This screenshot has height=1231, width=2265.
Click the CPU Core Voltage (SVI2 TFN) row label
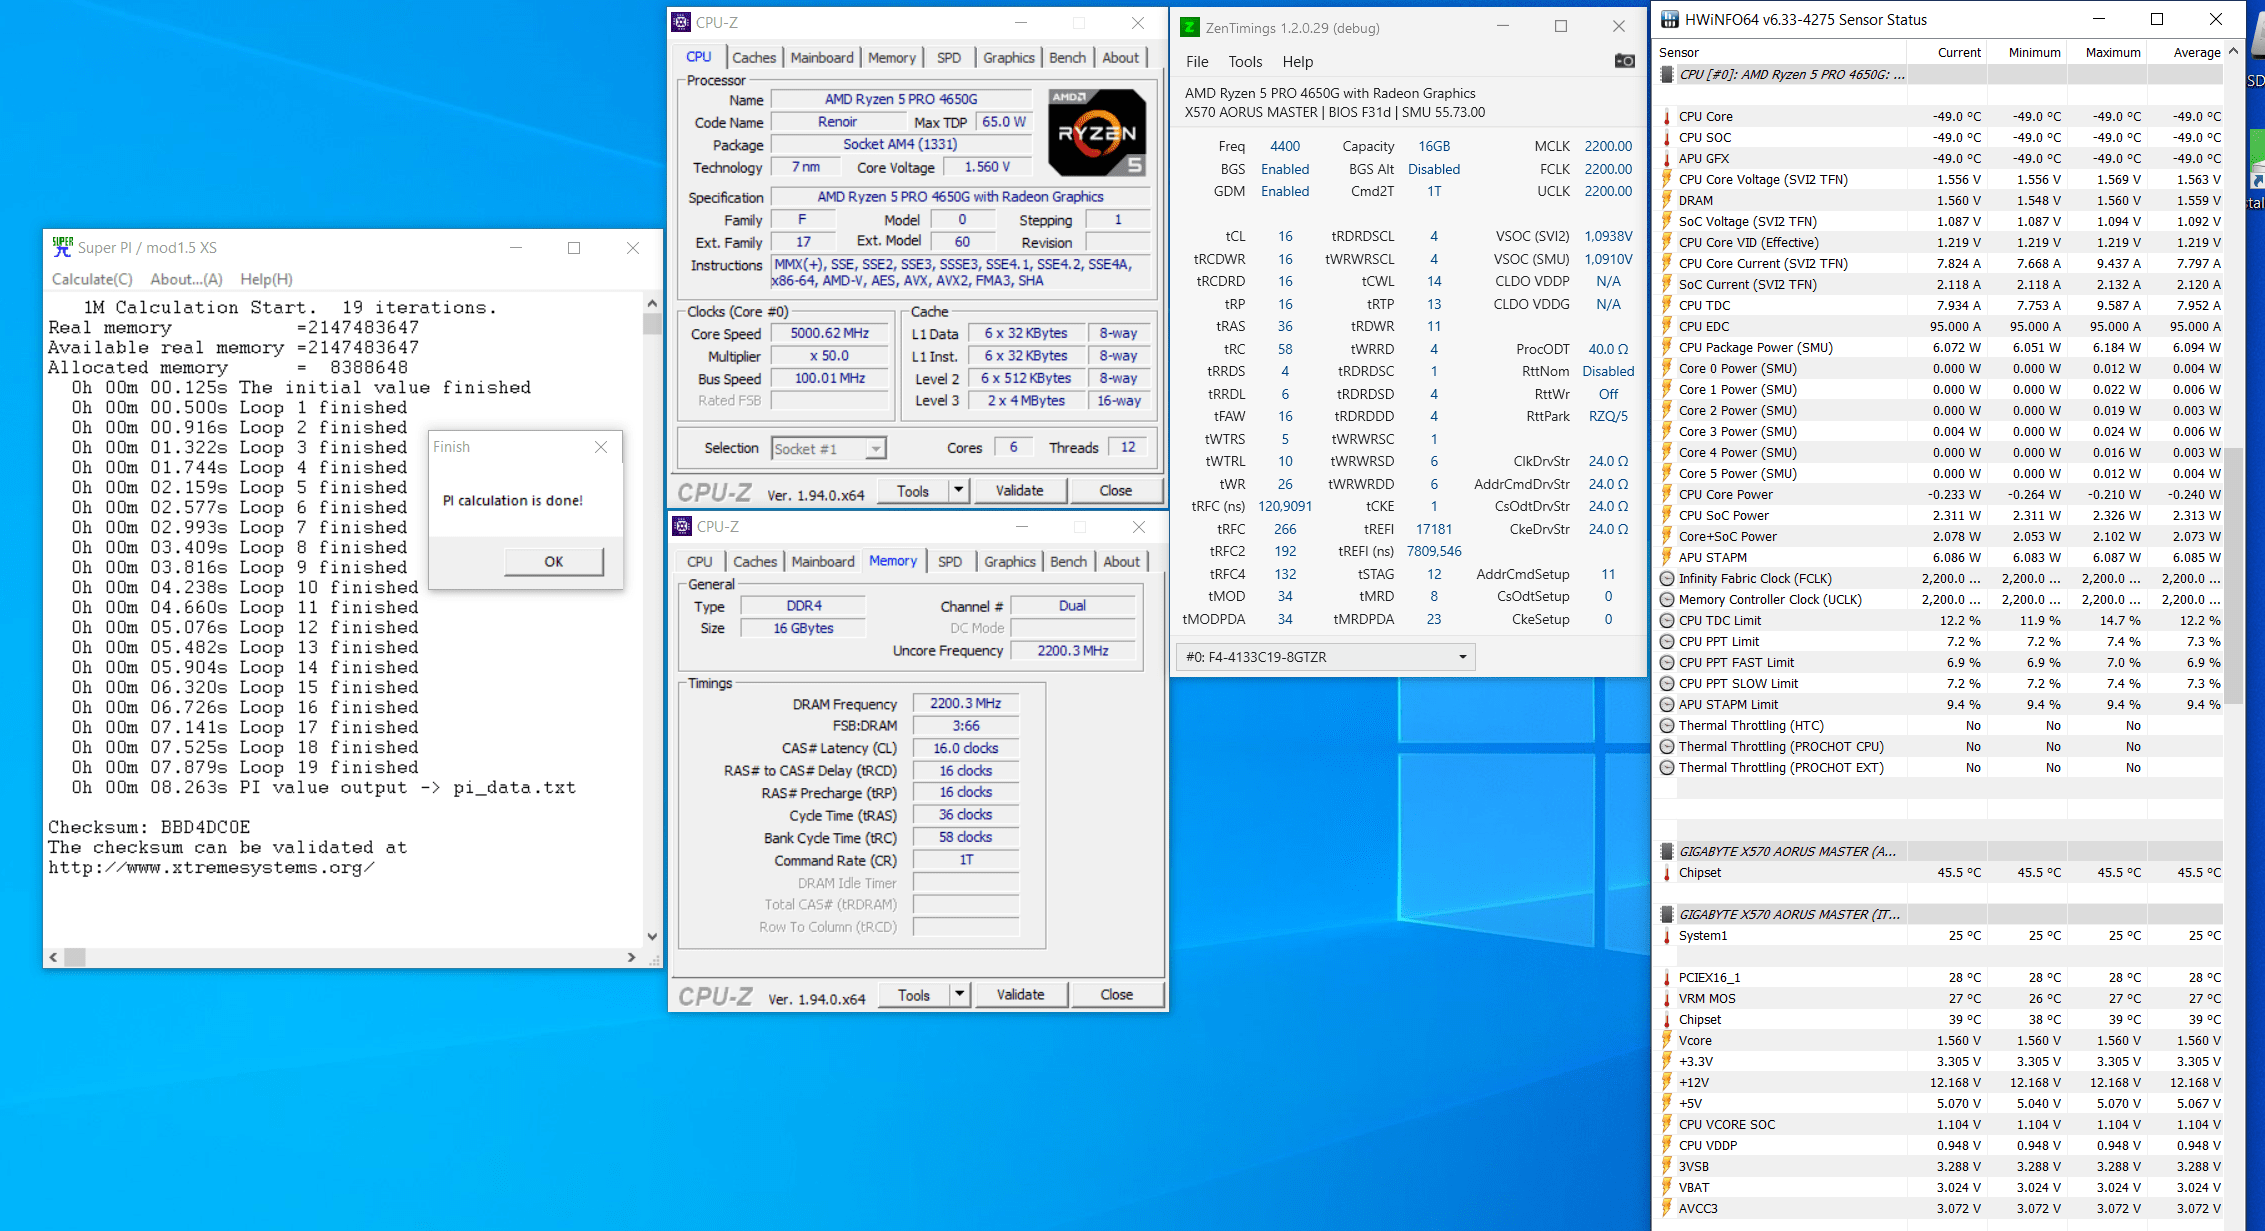1763,180
